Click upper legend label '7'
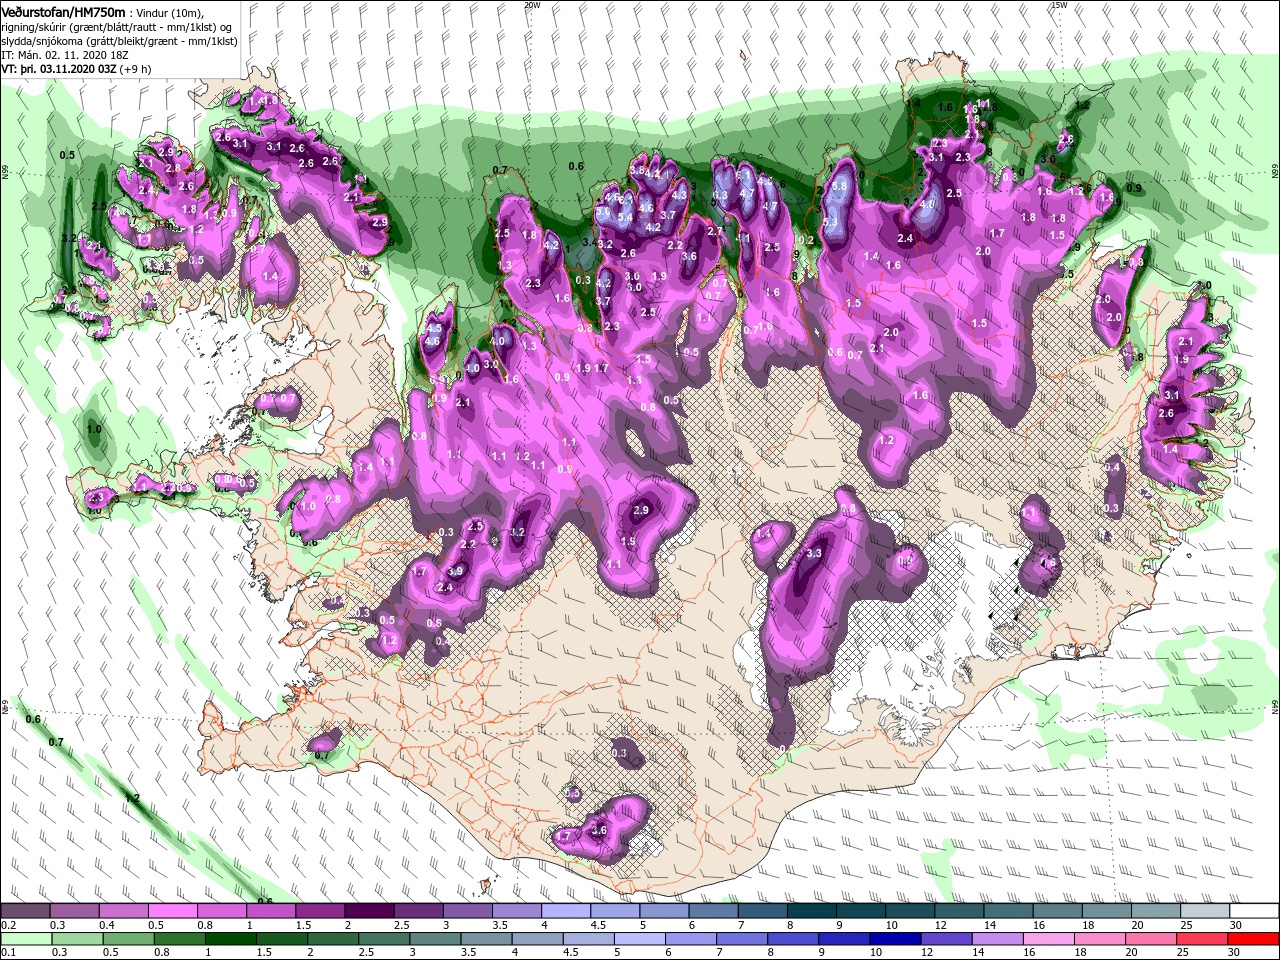This screenshot has height=960, width=1280. coord(741,925)
